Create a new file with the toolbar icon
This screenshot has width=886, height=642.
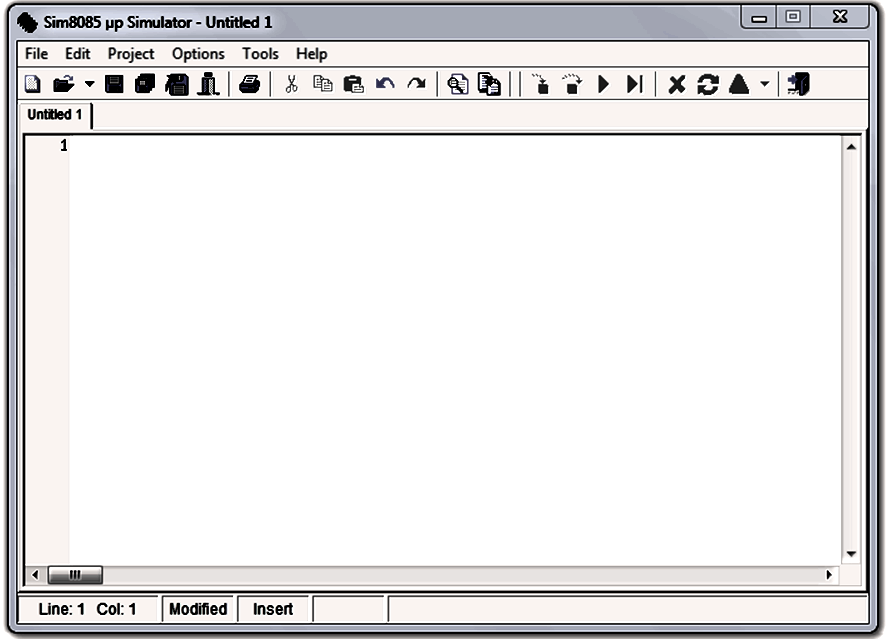[x=33, y=85]
